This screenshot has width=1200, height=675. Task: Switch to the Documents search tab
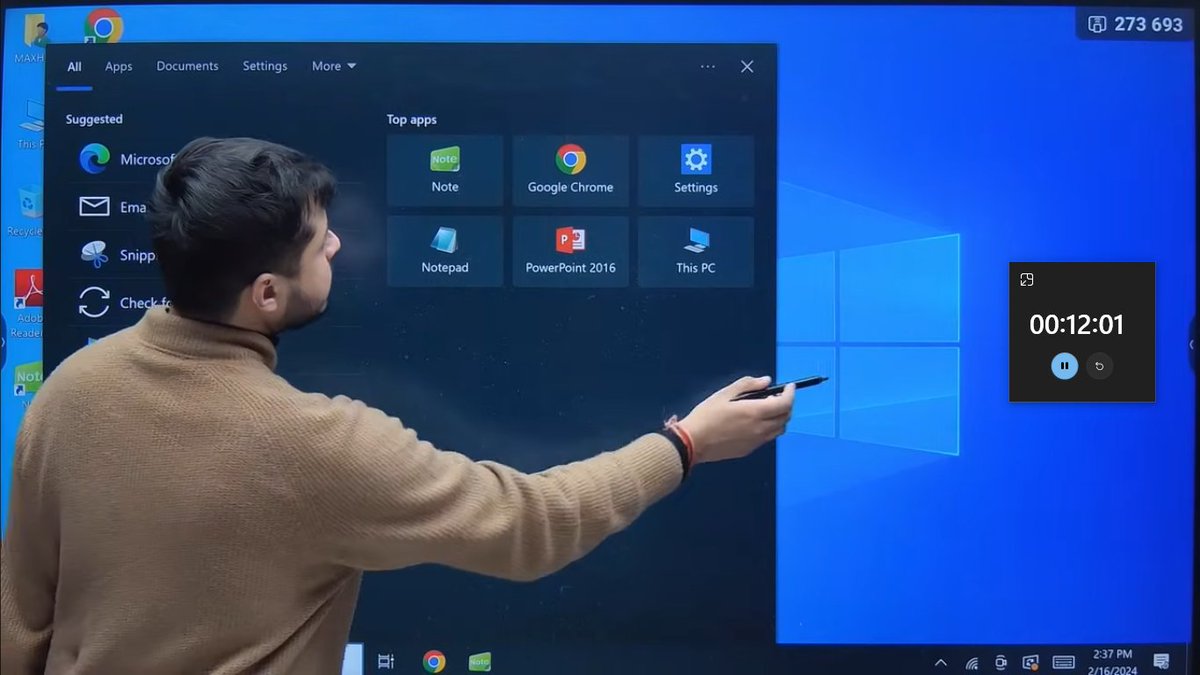pos(187,66)
